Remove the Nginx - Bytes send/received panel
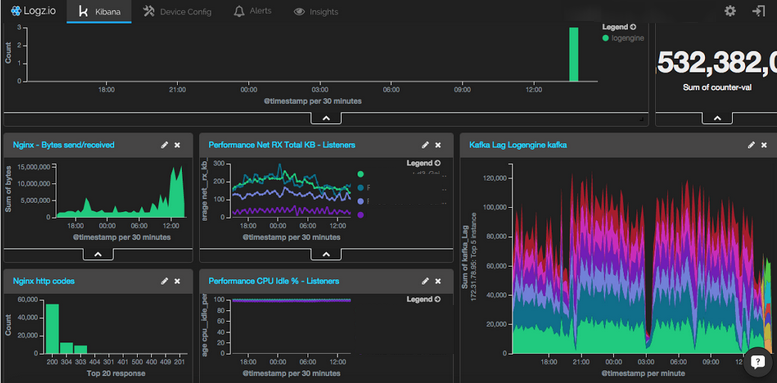Viewport: 777px width, 383px height. pos(177,145)
